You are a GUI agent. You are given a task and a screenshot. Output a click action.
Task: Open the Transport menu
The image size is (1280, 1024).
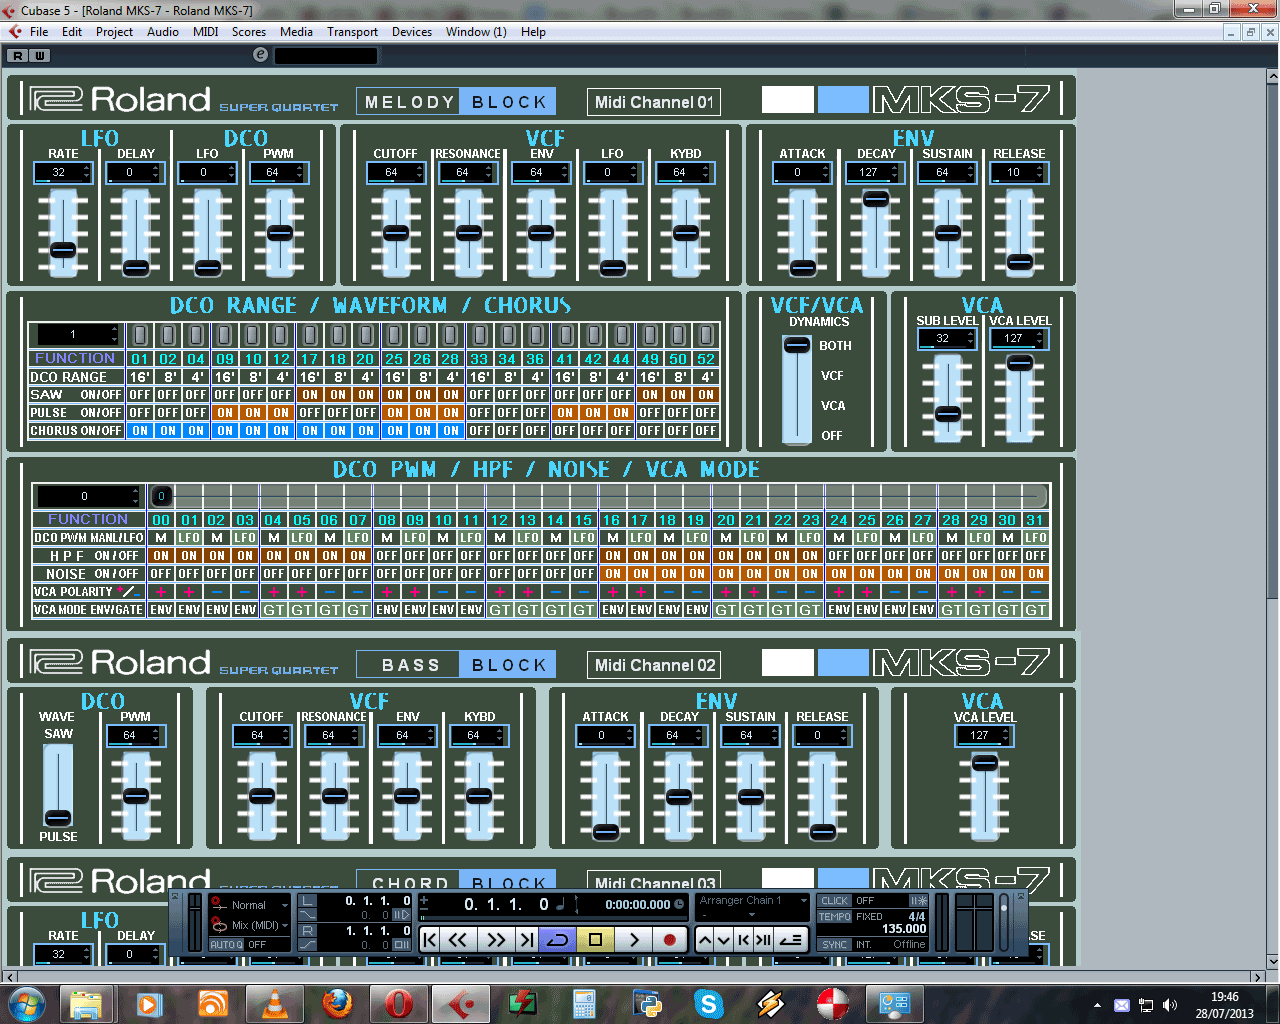click(352, 32)
